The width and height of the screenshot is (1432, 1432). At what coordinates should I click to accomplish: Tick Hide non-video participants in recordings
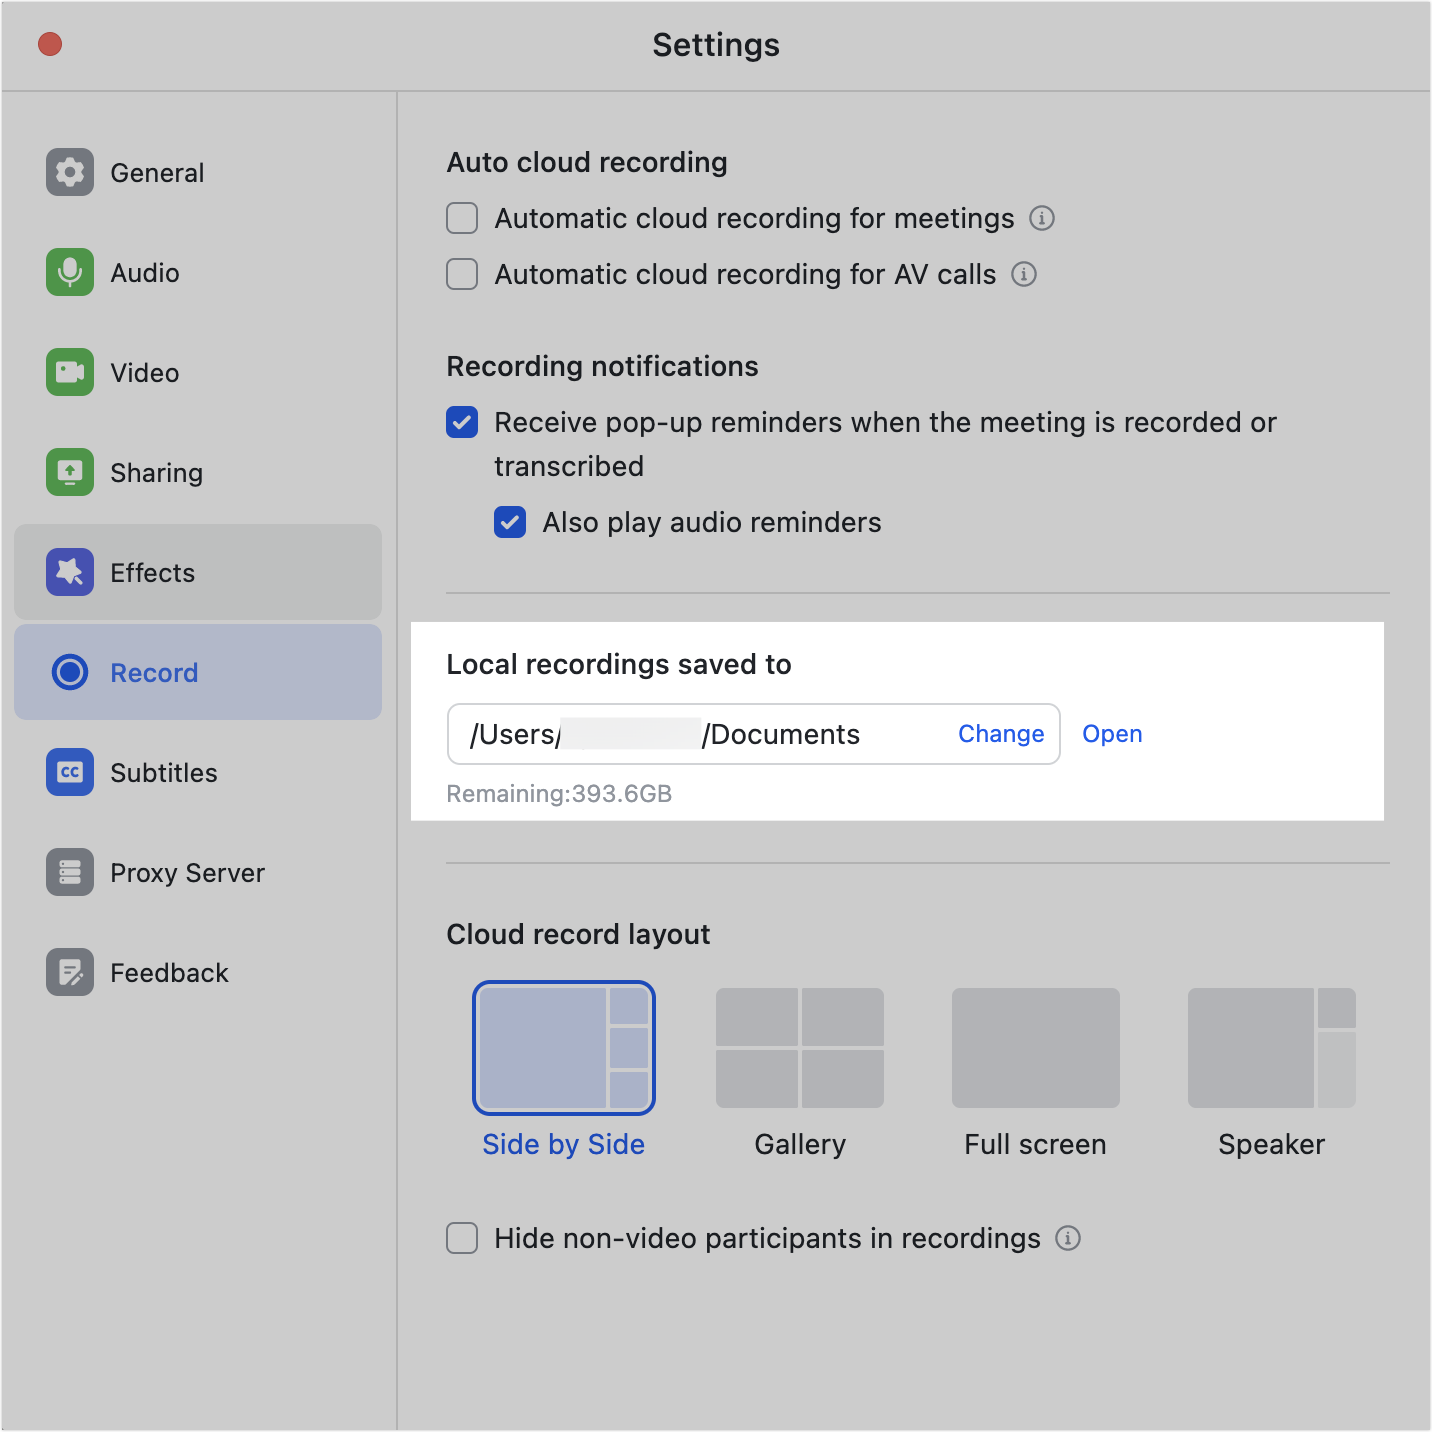click(462, 1238)
